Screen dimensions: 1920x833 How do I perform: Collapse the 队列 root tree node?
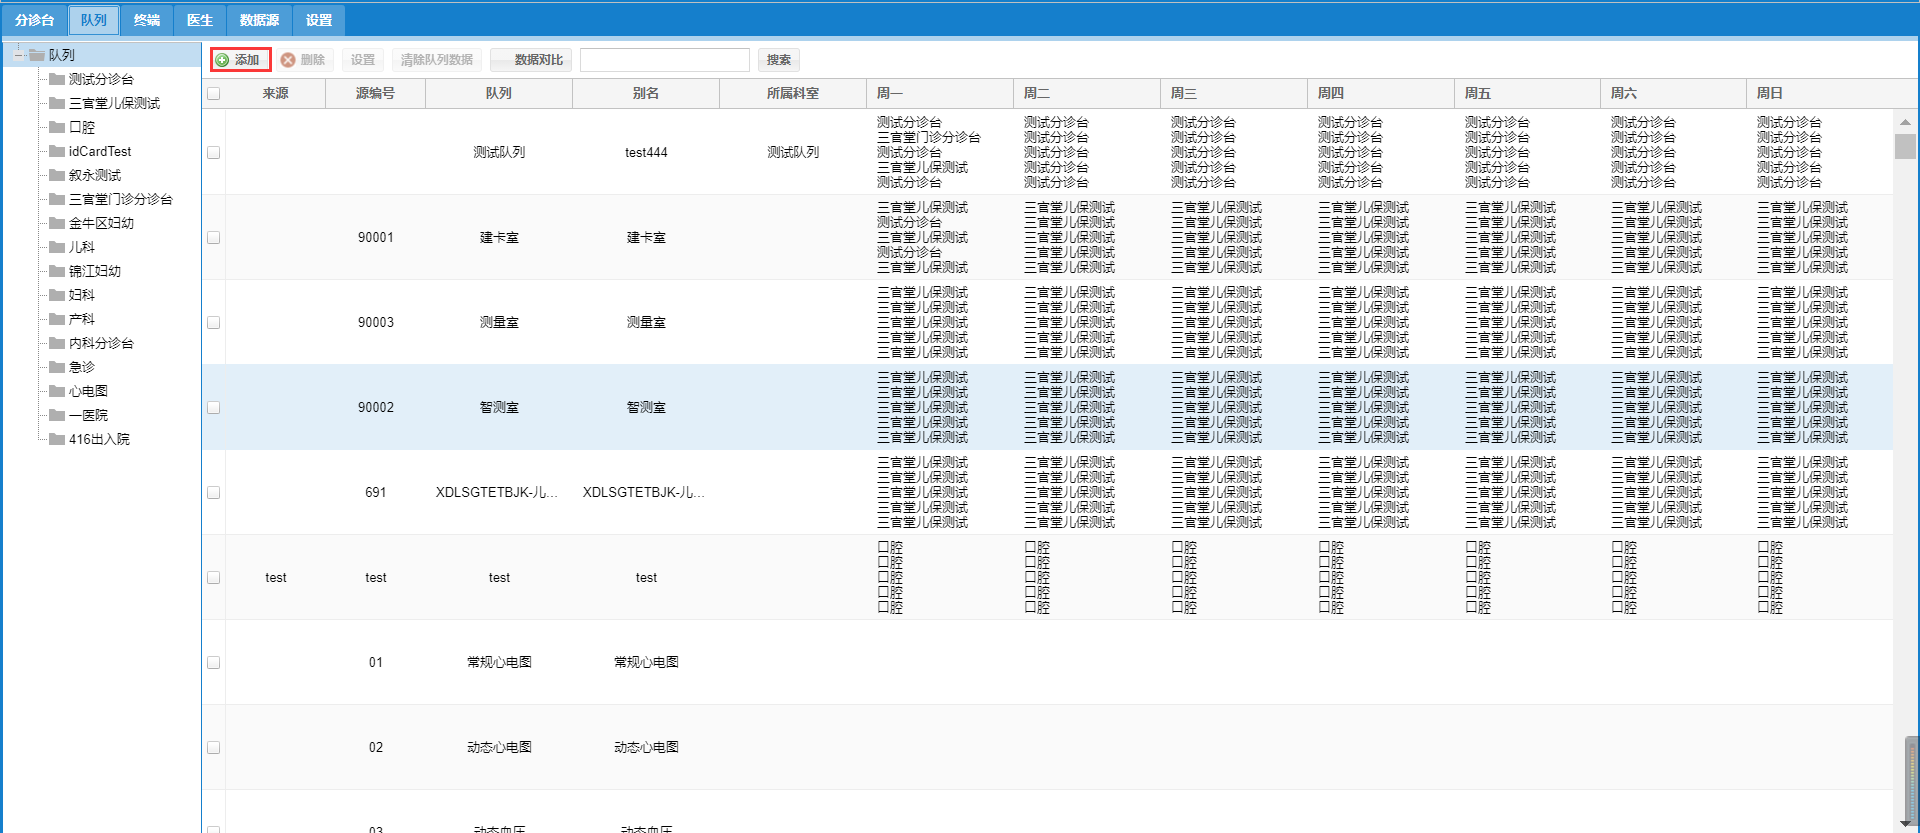point(18,55)
